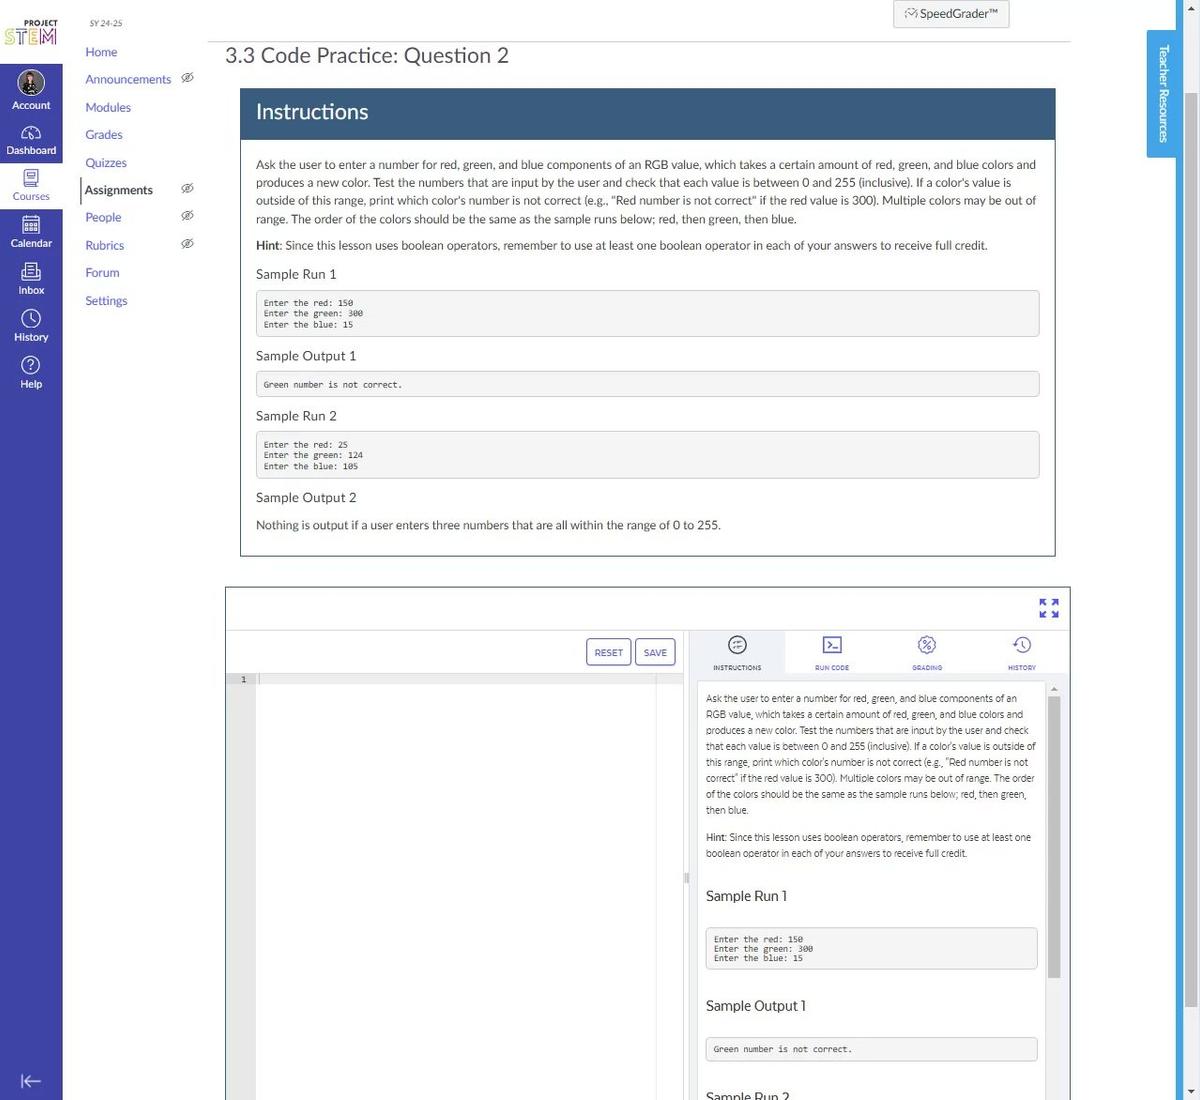This screenshot has width=1200, height=1100.
Task: Open the Rubrics course link
Action: click(105, 245)
